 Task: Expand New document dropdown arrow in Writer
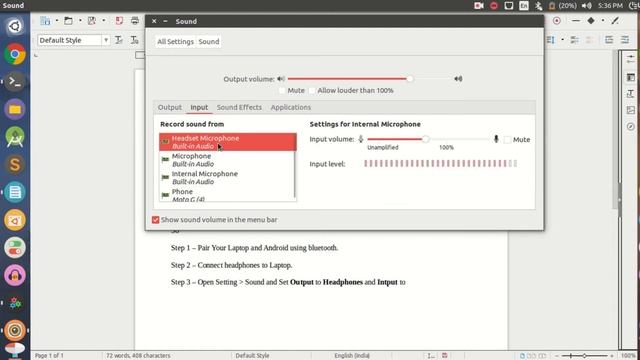[x=57, y=21]
